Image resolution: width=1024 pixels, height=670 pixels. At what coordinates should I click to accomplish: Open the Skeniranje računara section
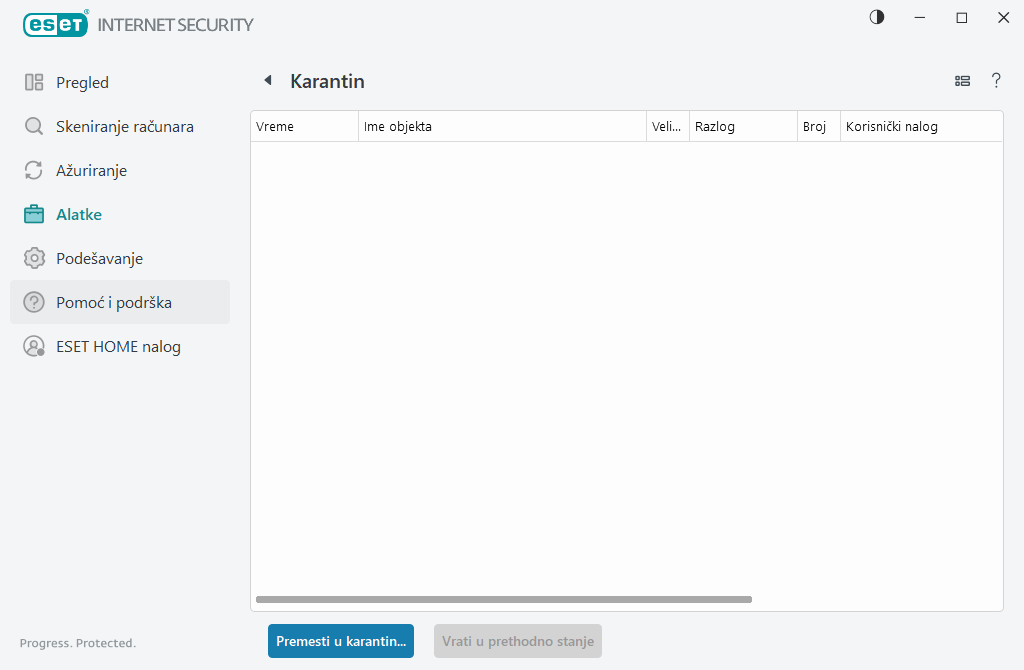pyautogui.click(x=124, y=127)
